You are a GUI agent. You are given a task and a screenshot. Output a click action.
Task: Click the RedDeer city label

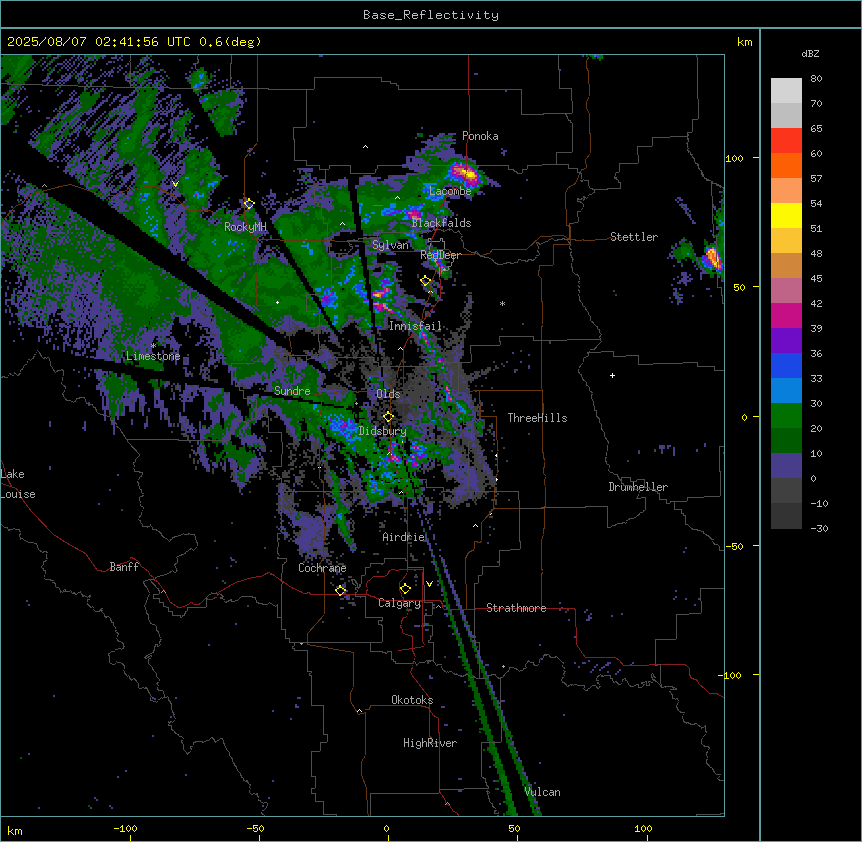point(440,255)
